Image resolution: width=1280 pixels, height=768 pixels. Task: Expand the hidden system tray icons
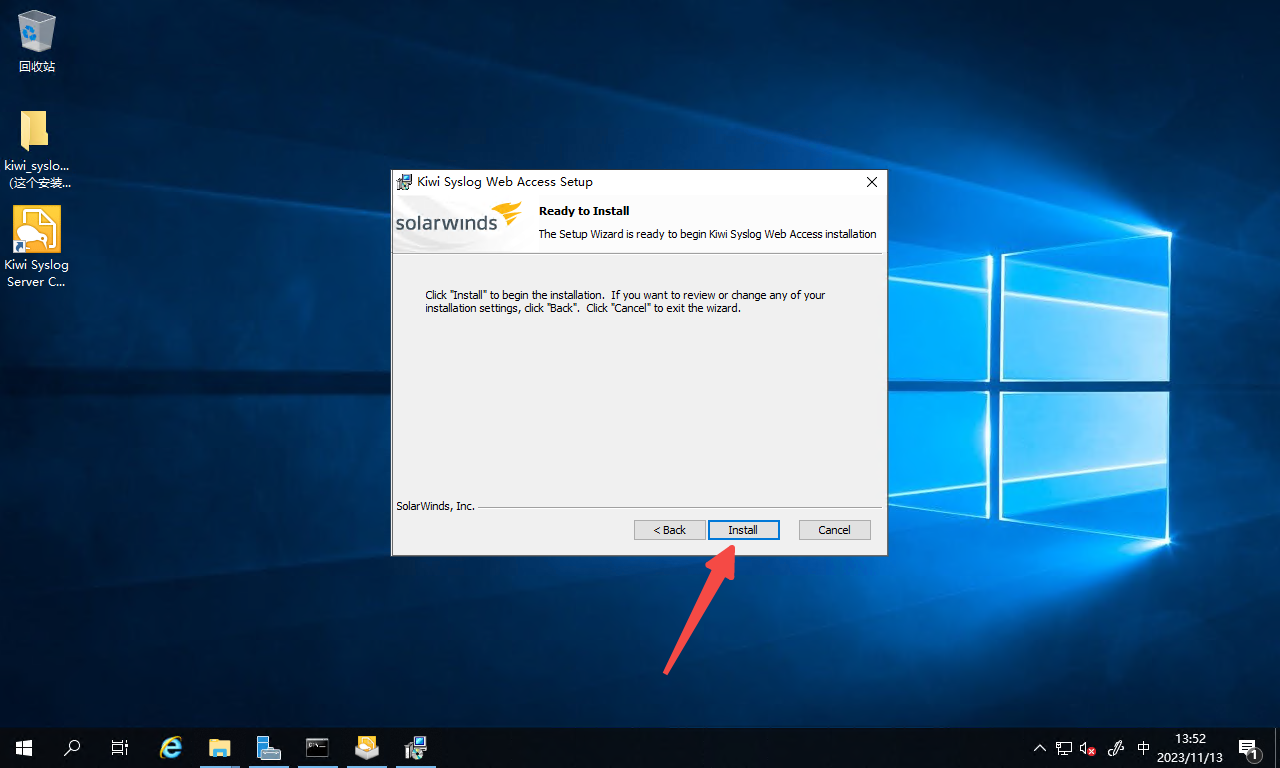(1039, 748)
